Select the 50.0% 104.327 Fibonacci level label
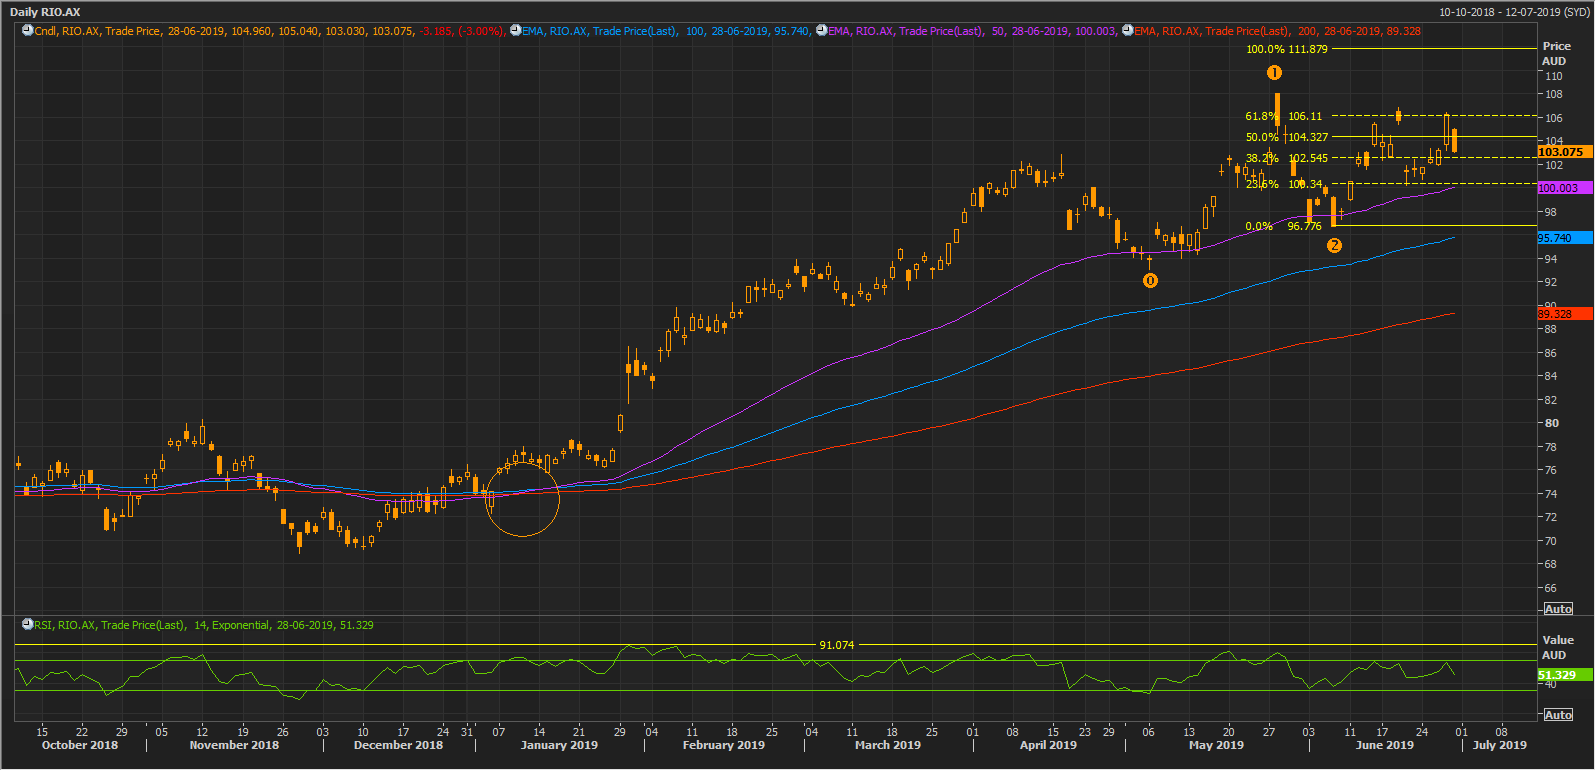1596x771 pixels. [x=1287, y=137]
